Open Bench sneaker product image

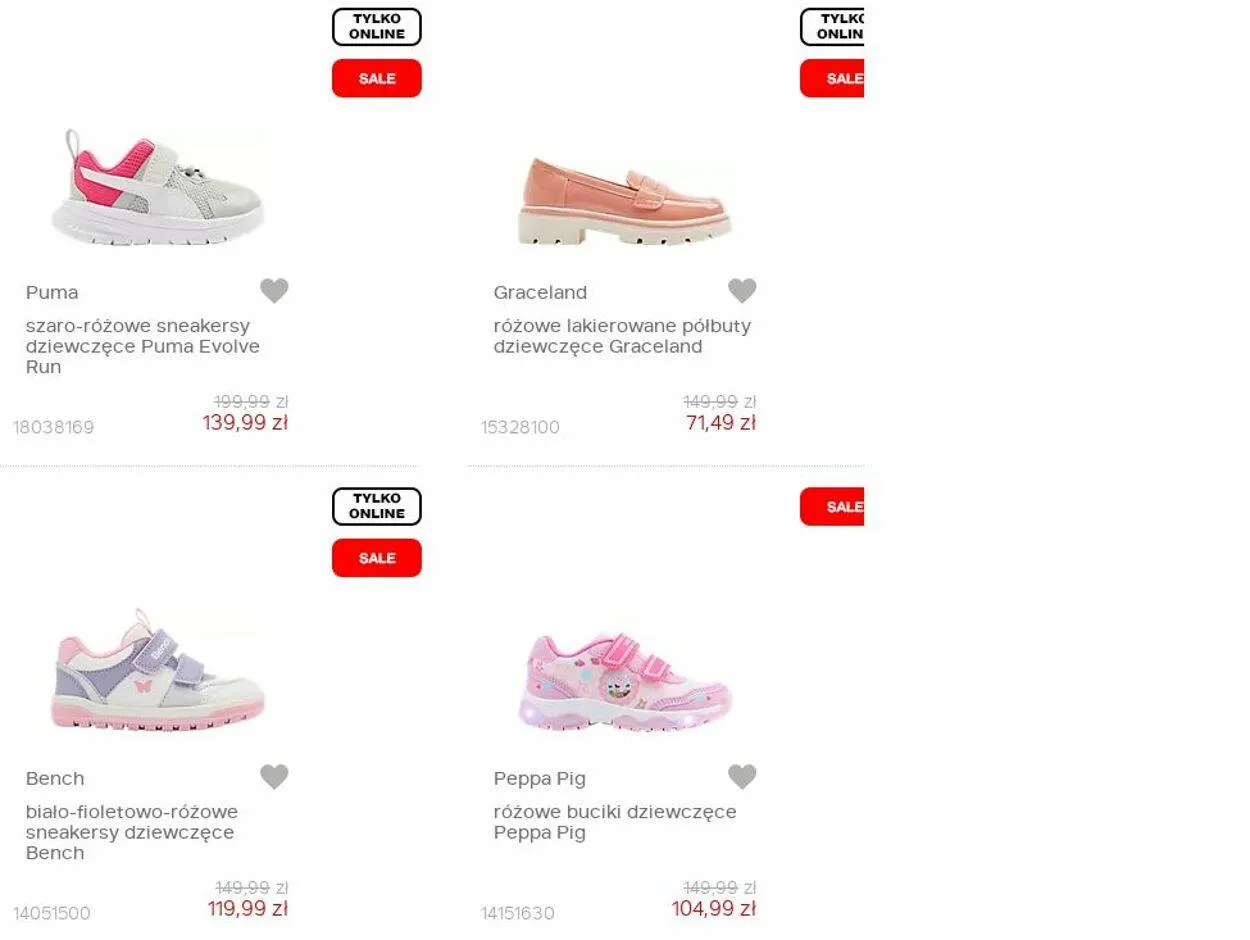pos(158,668)
